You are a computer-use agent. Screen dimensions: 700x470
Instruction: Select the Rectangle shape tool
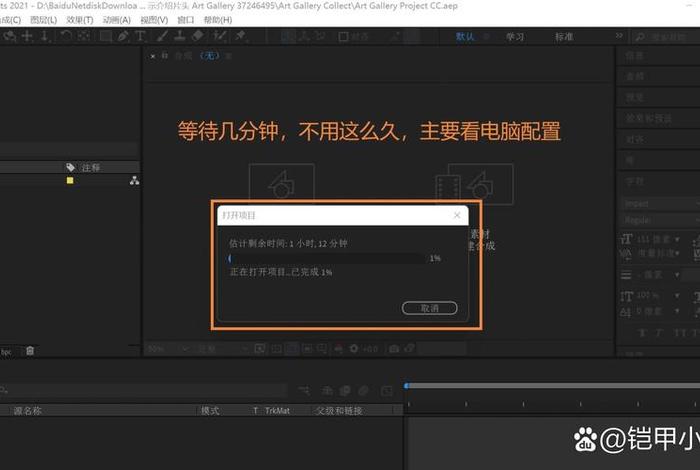106,36
